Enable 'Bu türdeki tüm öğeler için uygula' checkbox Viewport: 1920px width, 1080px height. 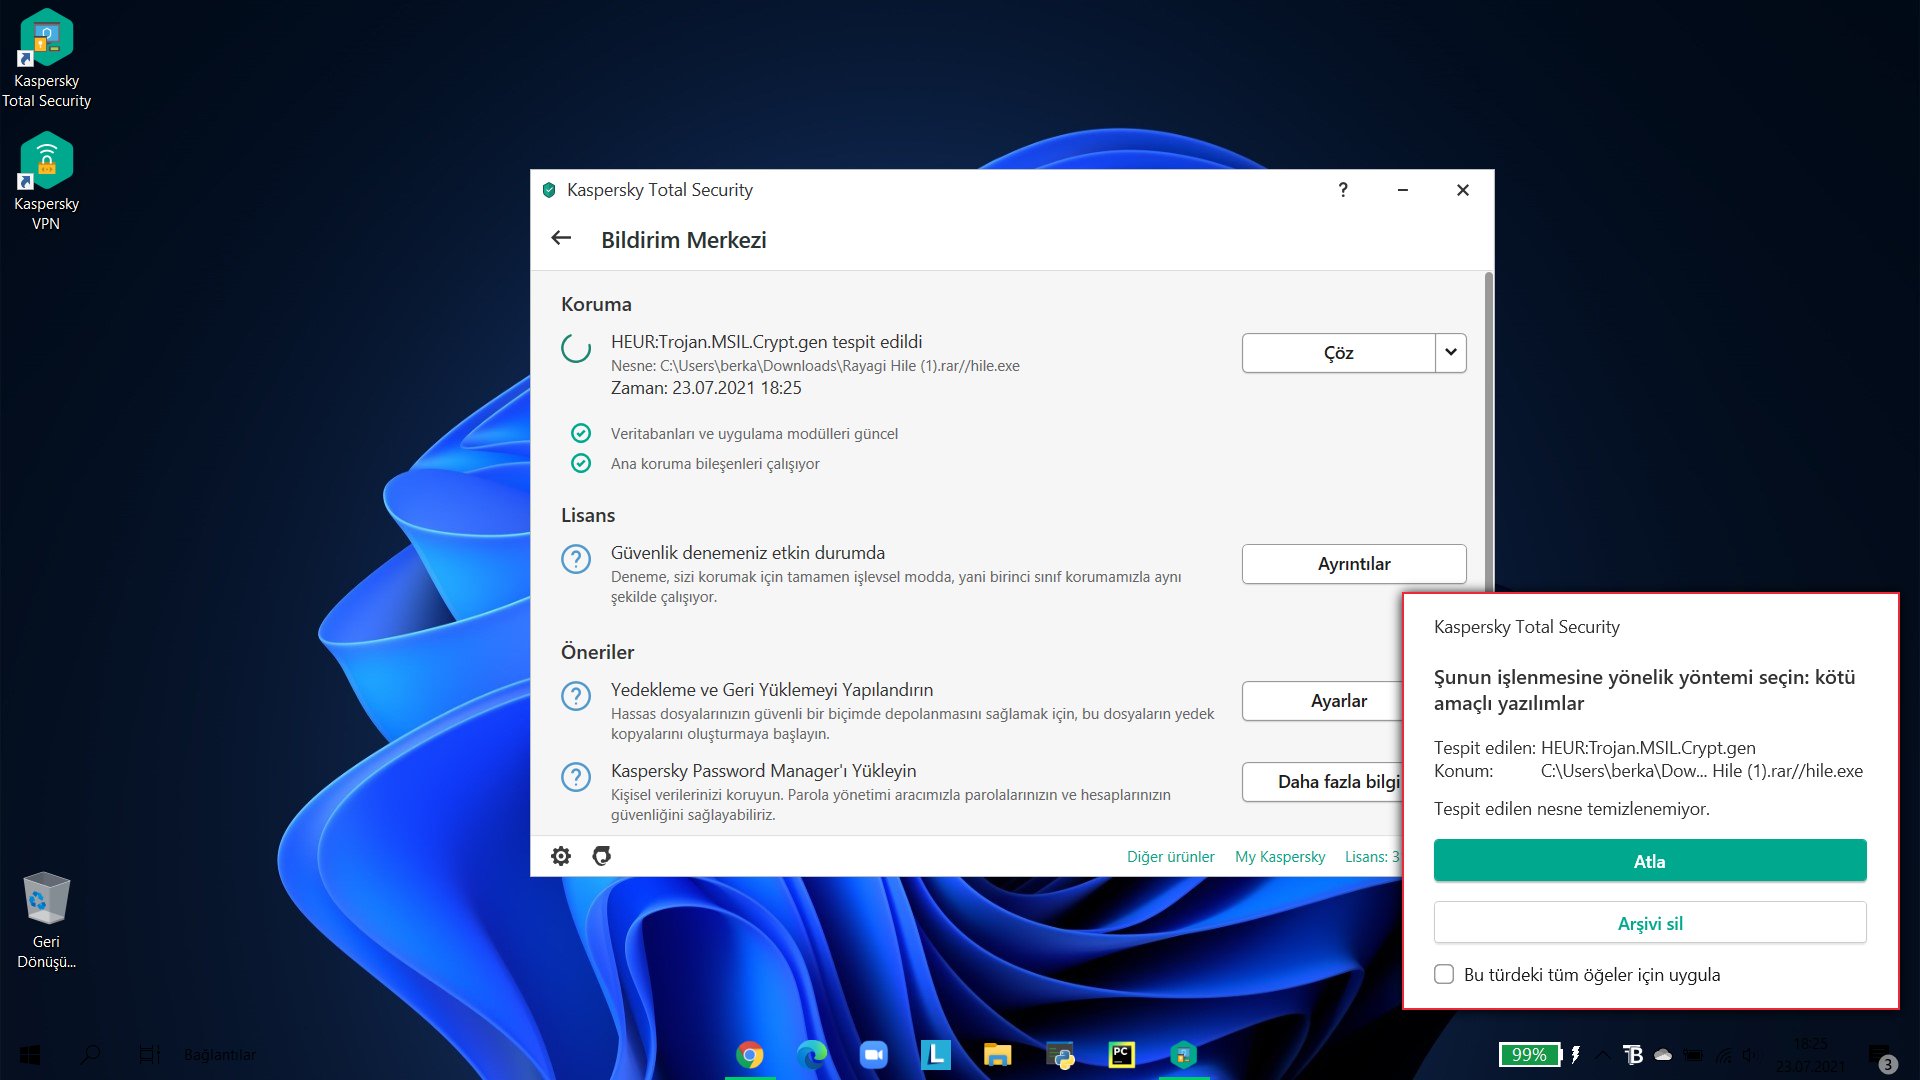(x=1444, y=974)
